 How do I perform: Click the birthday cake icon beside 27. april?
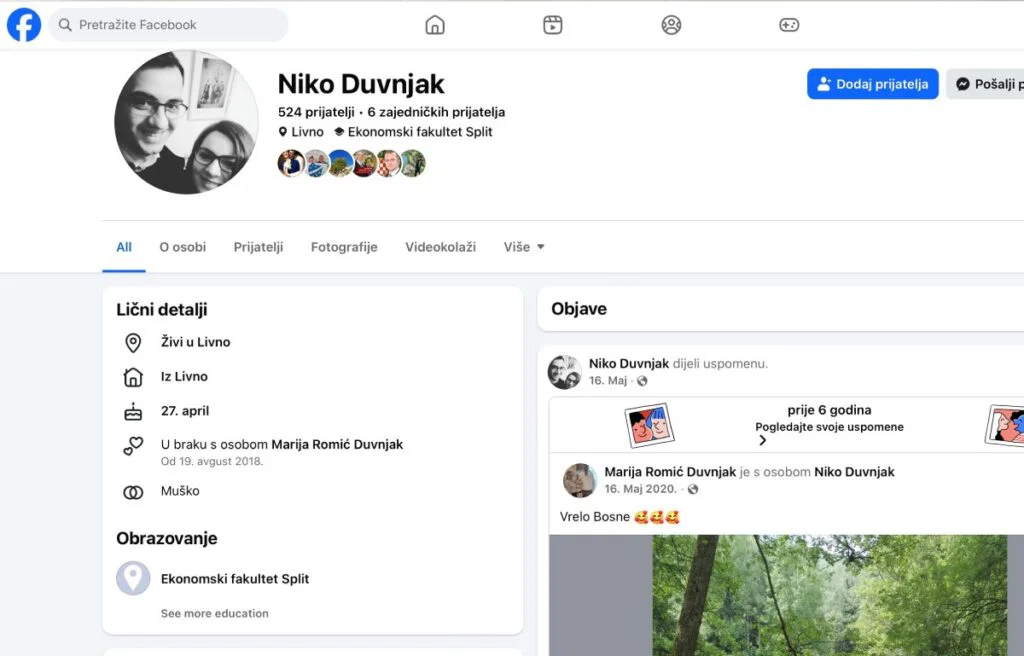pos(133,412)
